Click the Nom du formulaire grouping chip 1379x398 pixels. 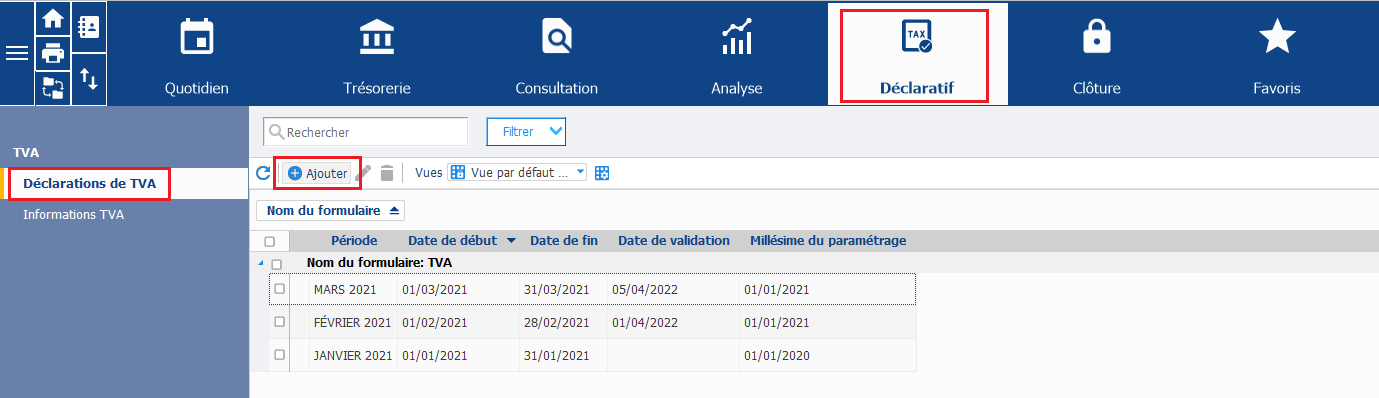(x=331, y=210)
